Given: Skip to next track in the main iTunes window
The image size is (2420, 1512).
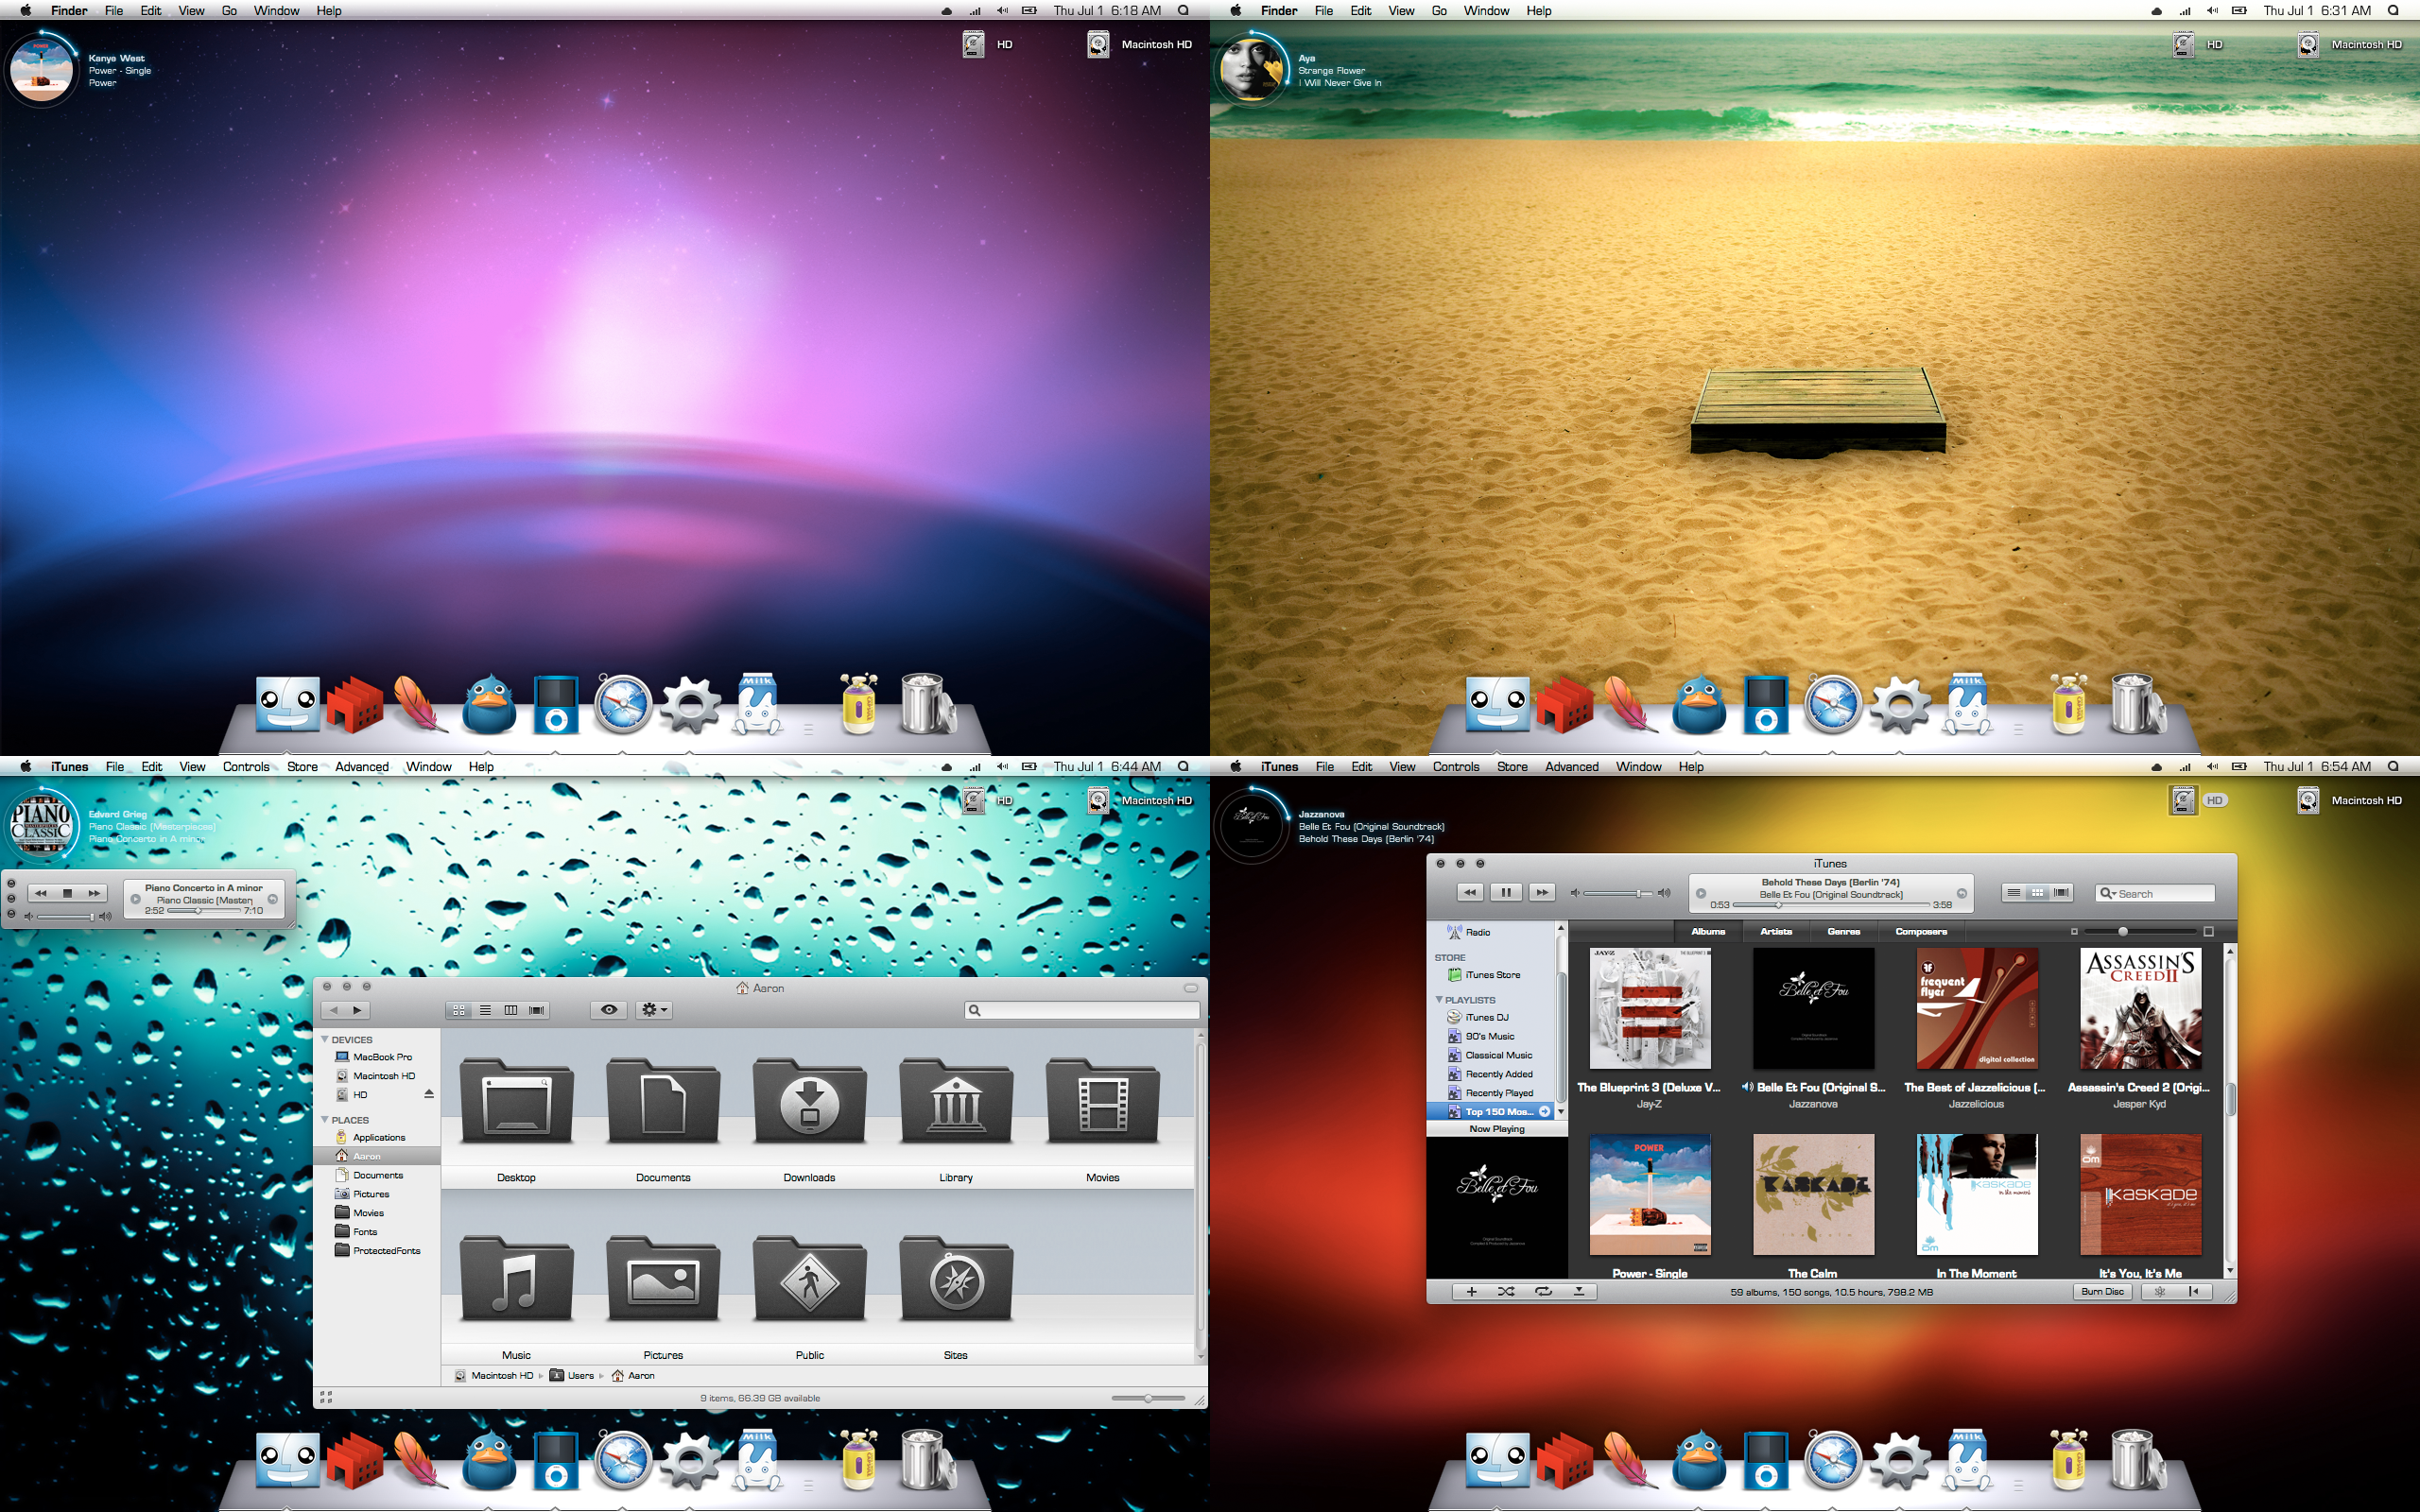Looking at the screenshot, I should (x=1542, y=892).
